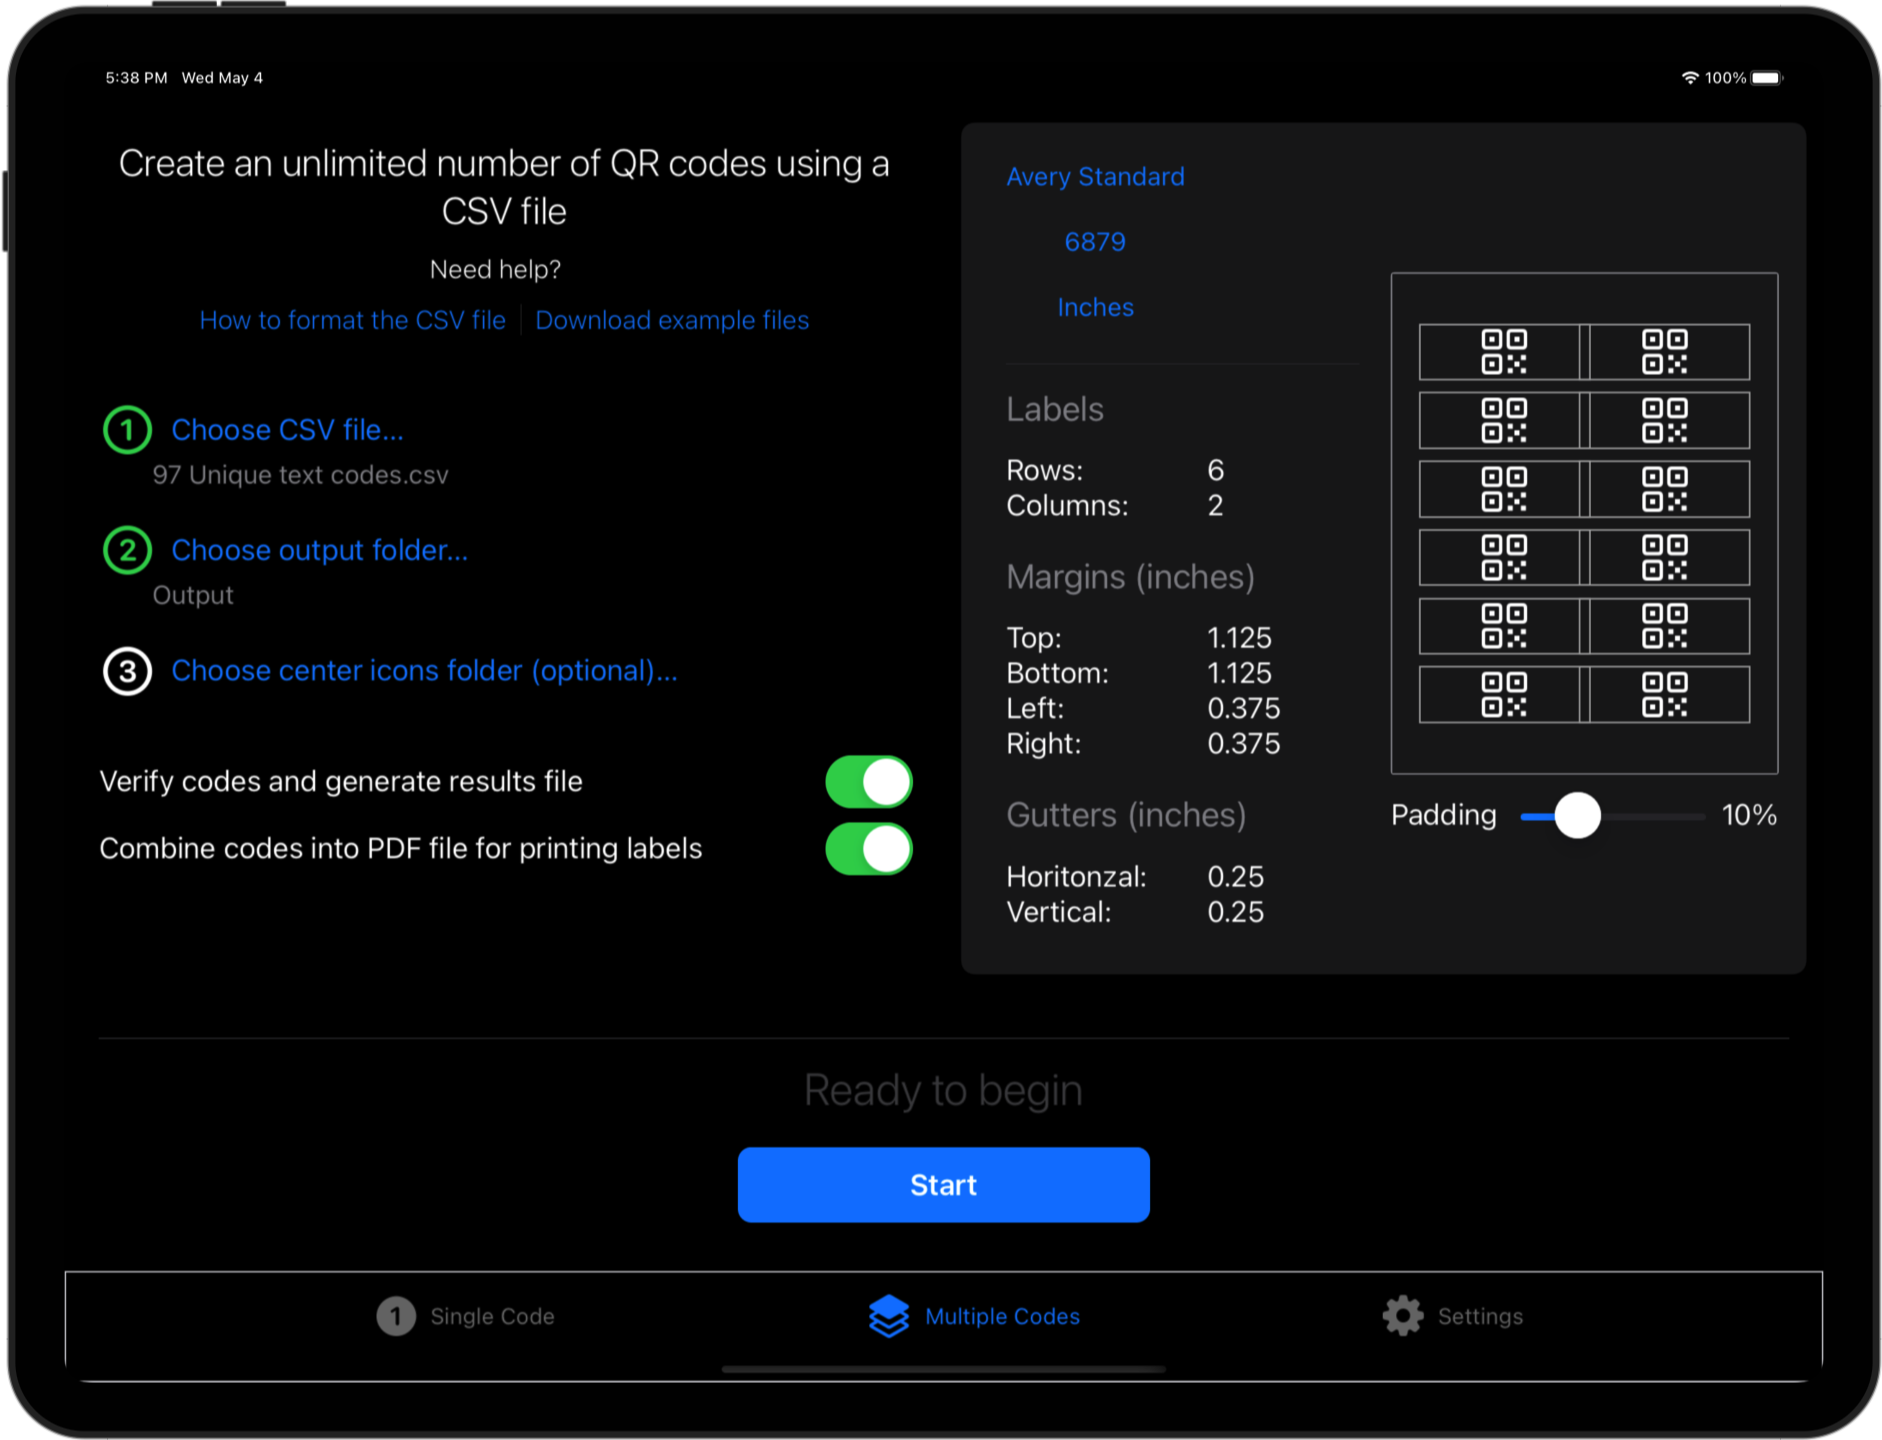Click the Settings gear icon
This screenshot has width=1882, height=1440.
1402,1316
